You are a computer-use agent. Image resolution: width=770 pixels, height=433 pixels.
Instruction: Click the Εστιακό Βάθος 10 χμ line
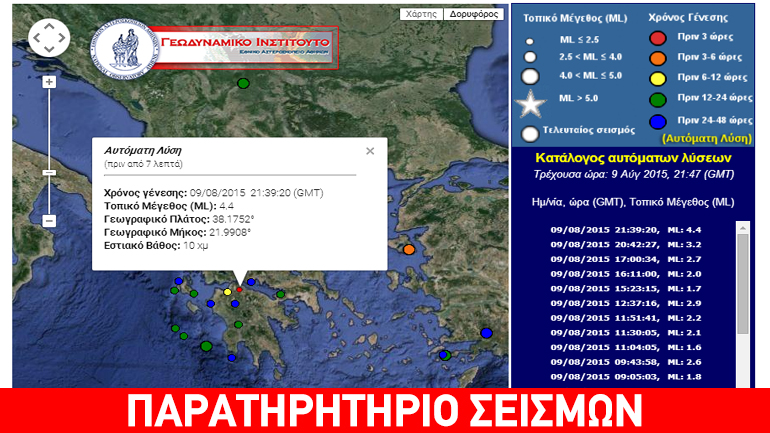(156, 245)
